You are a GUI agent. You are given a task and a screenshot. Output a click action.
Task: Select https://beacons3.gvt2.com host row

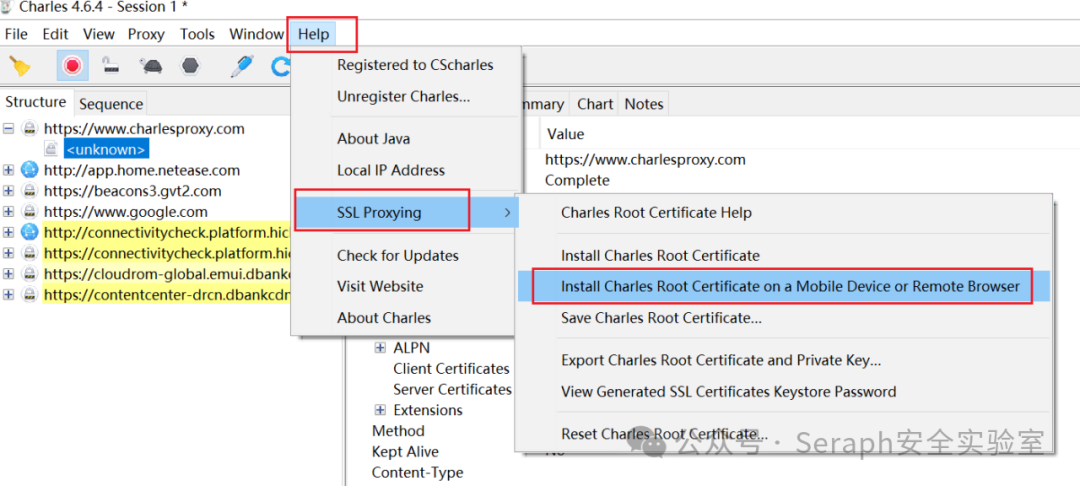pyautogui.click(x=132, y=191)
